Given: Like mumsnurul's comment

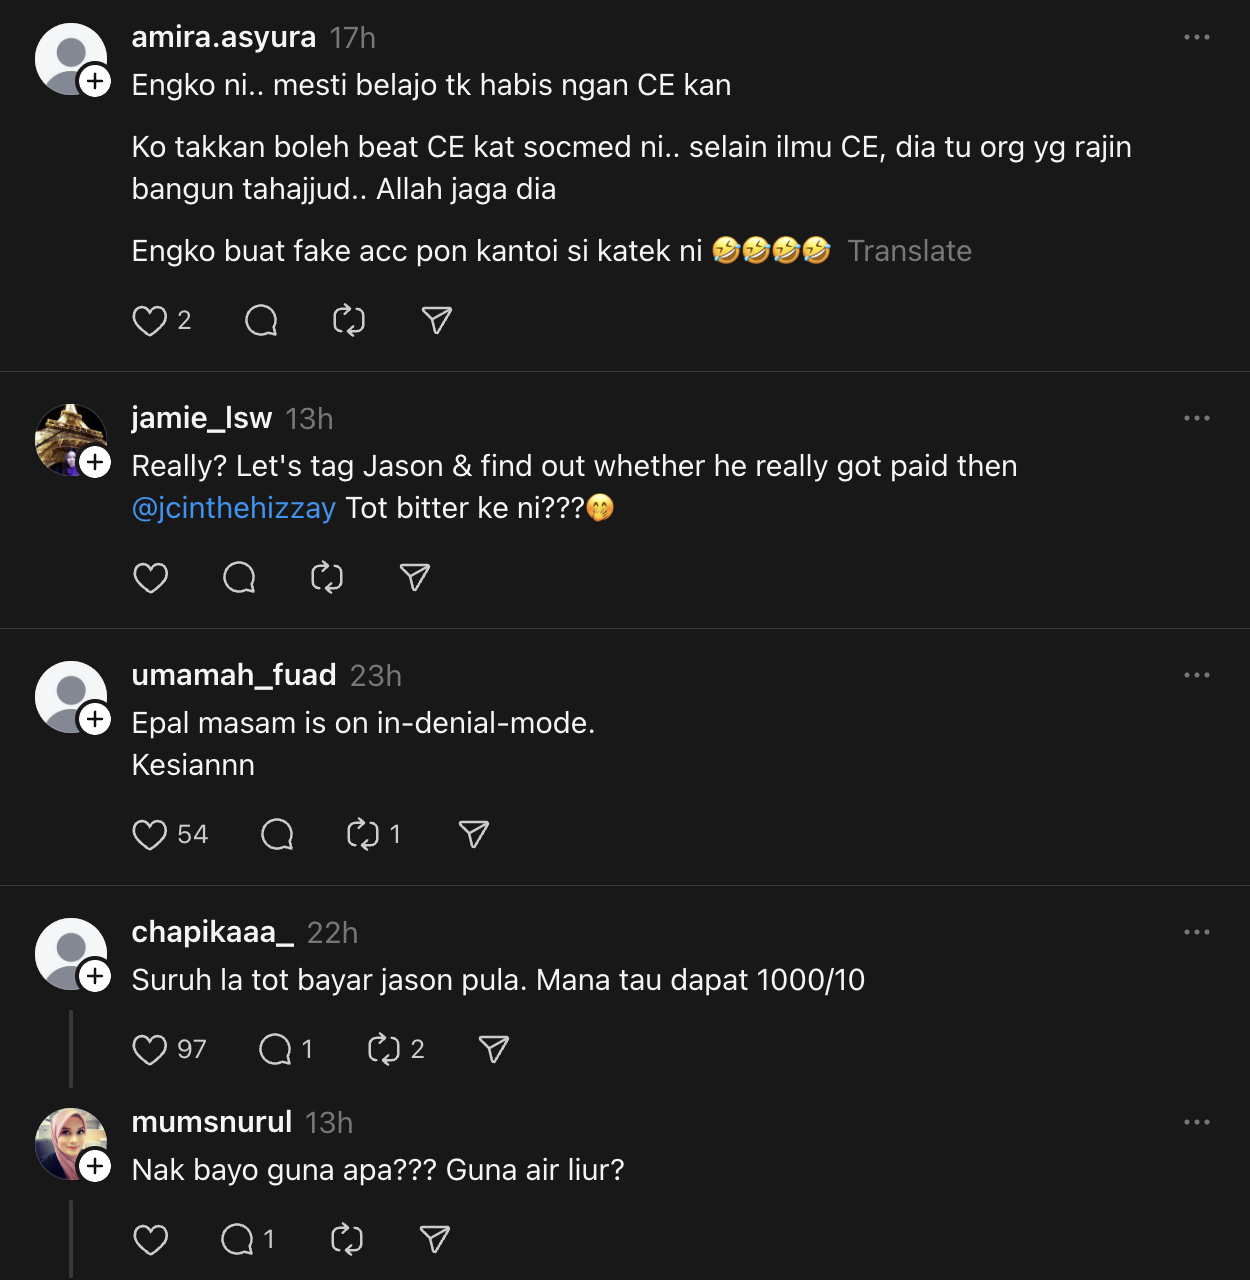Looking at the screenshot, I should coord(150,1240).
